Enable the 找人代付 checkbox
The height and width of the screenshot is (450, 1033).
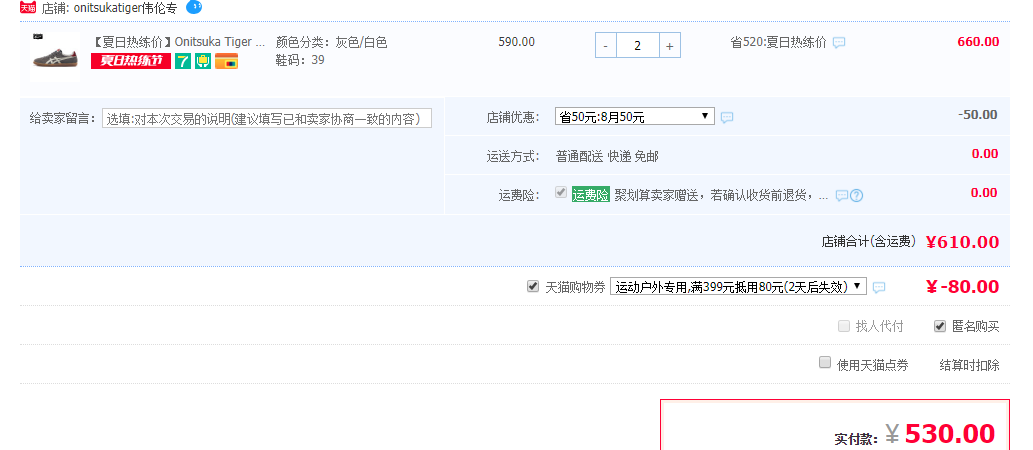(844, 325)
